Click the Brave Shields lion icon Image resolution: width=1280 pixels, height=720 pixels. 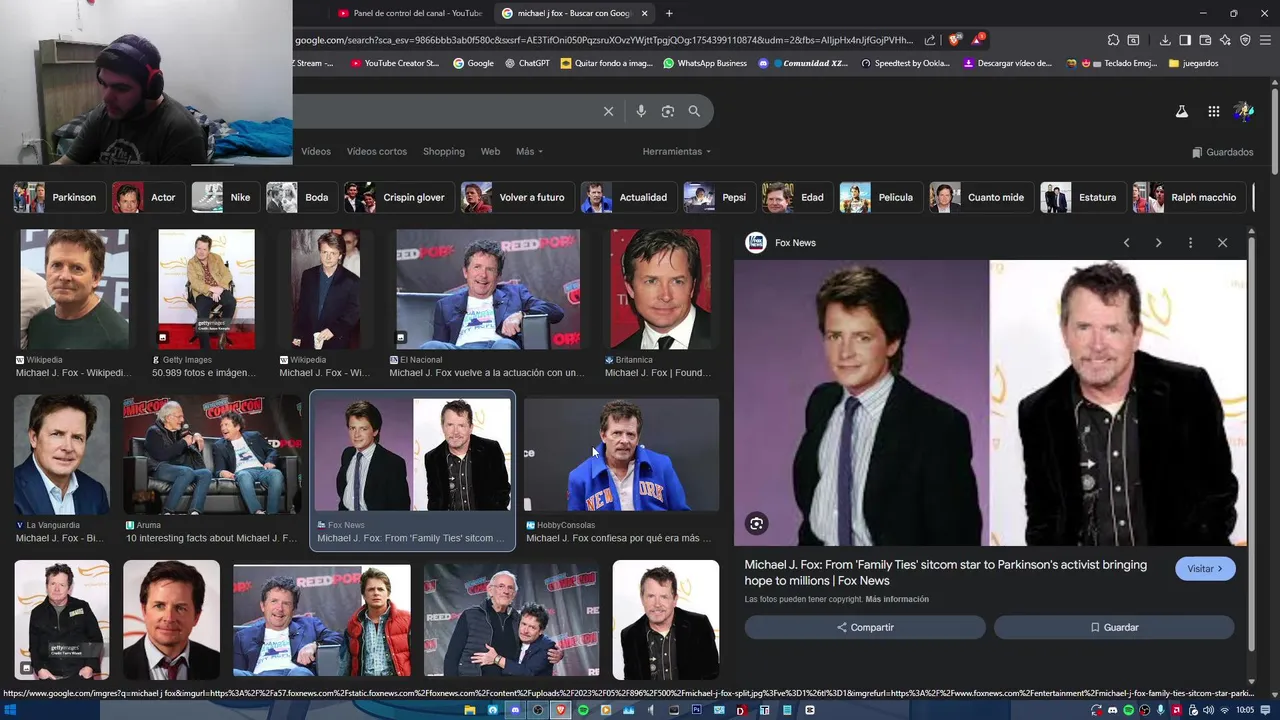[x=953, y=40]
